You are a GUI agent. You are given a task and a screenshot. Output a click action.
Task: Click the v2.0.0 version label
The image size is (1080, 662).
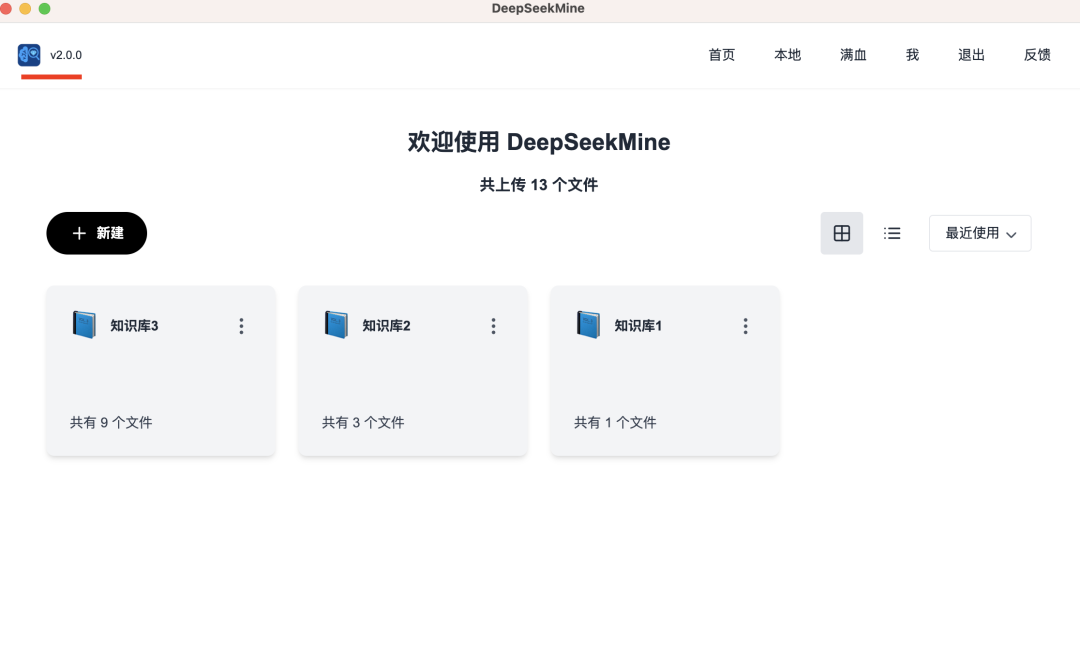pyautogui.click(x=66, y=55)
